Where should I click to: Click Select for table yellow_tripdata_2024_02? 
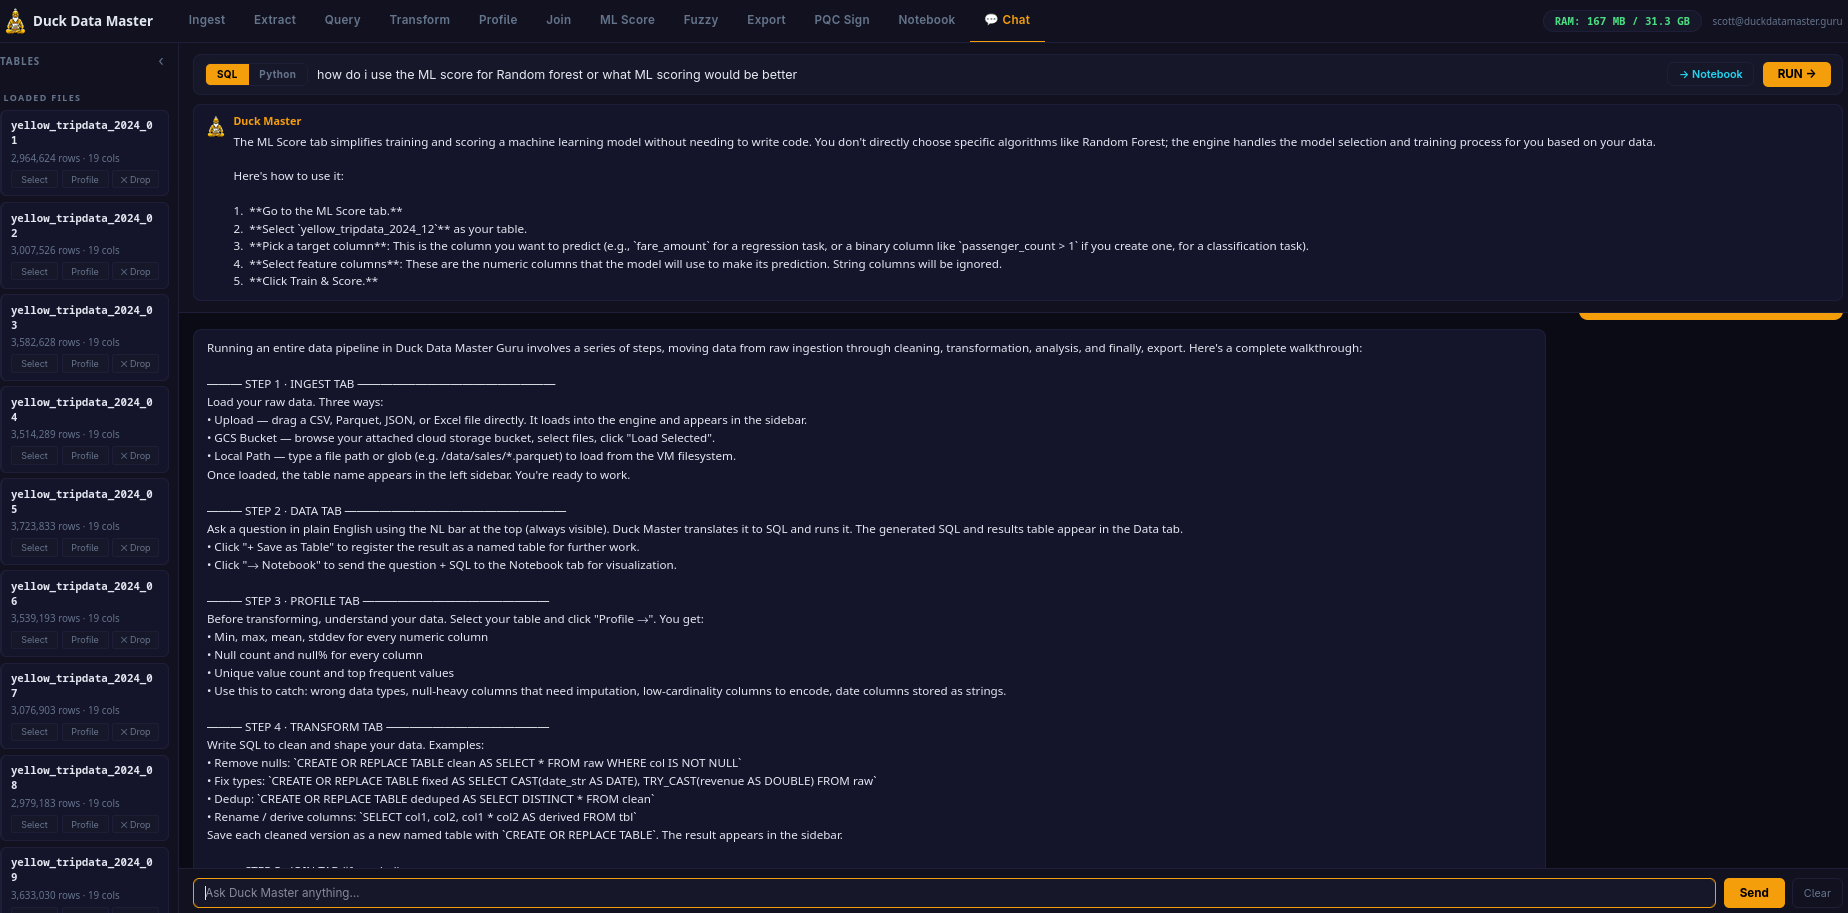tap(35, 272)
